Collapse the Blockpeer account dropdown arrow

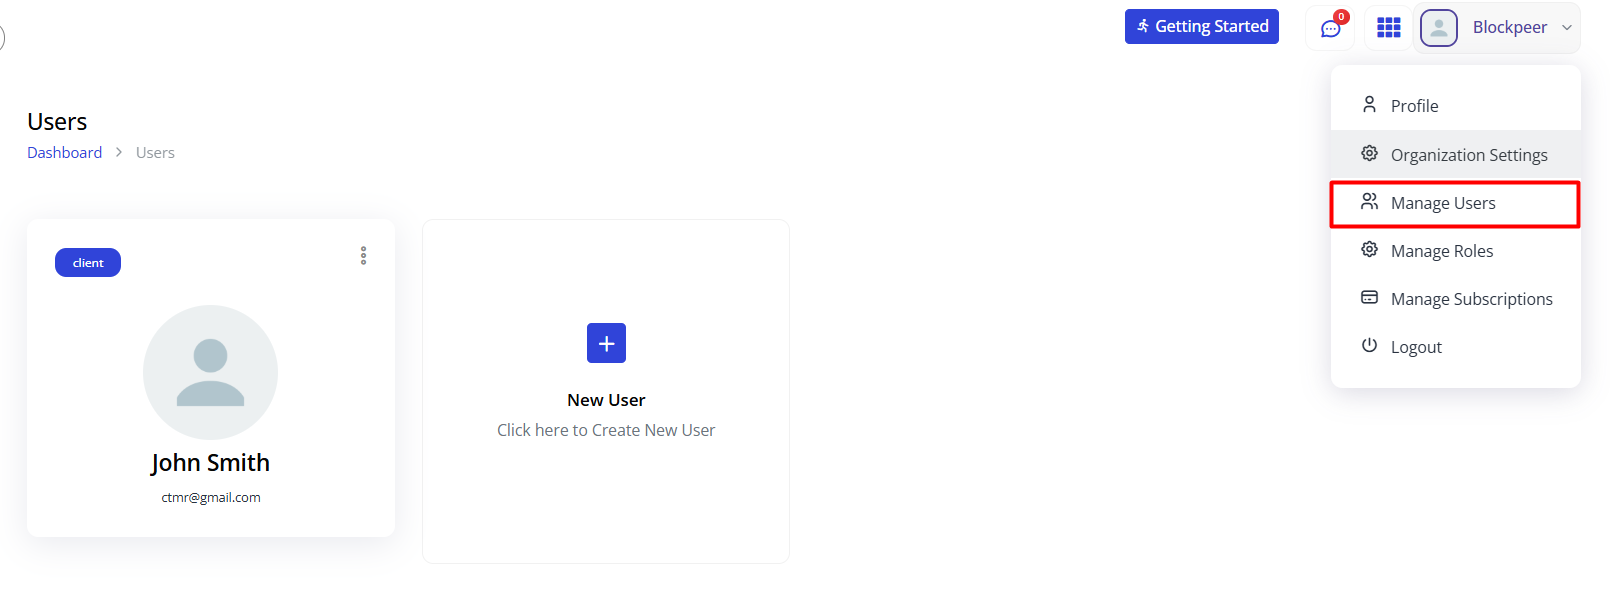(x=1566, y=28)
